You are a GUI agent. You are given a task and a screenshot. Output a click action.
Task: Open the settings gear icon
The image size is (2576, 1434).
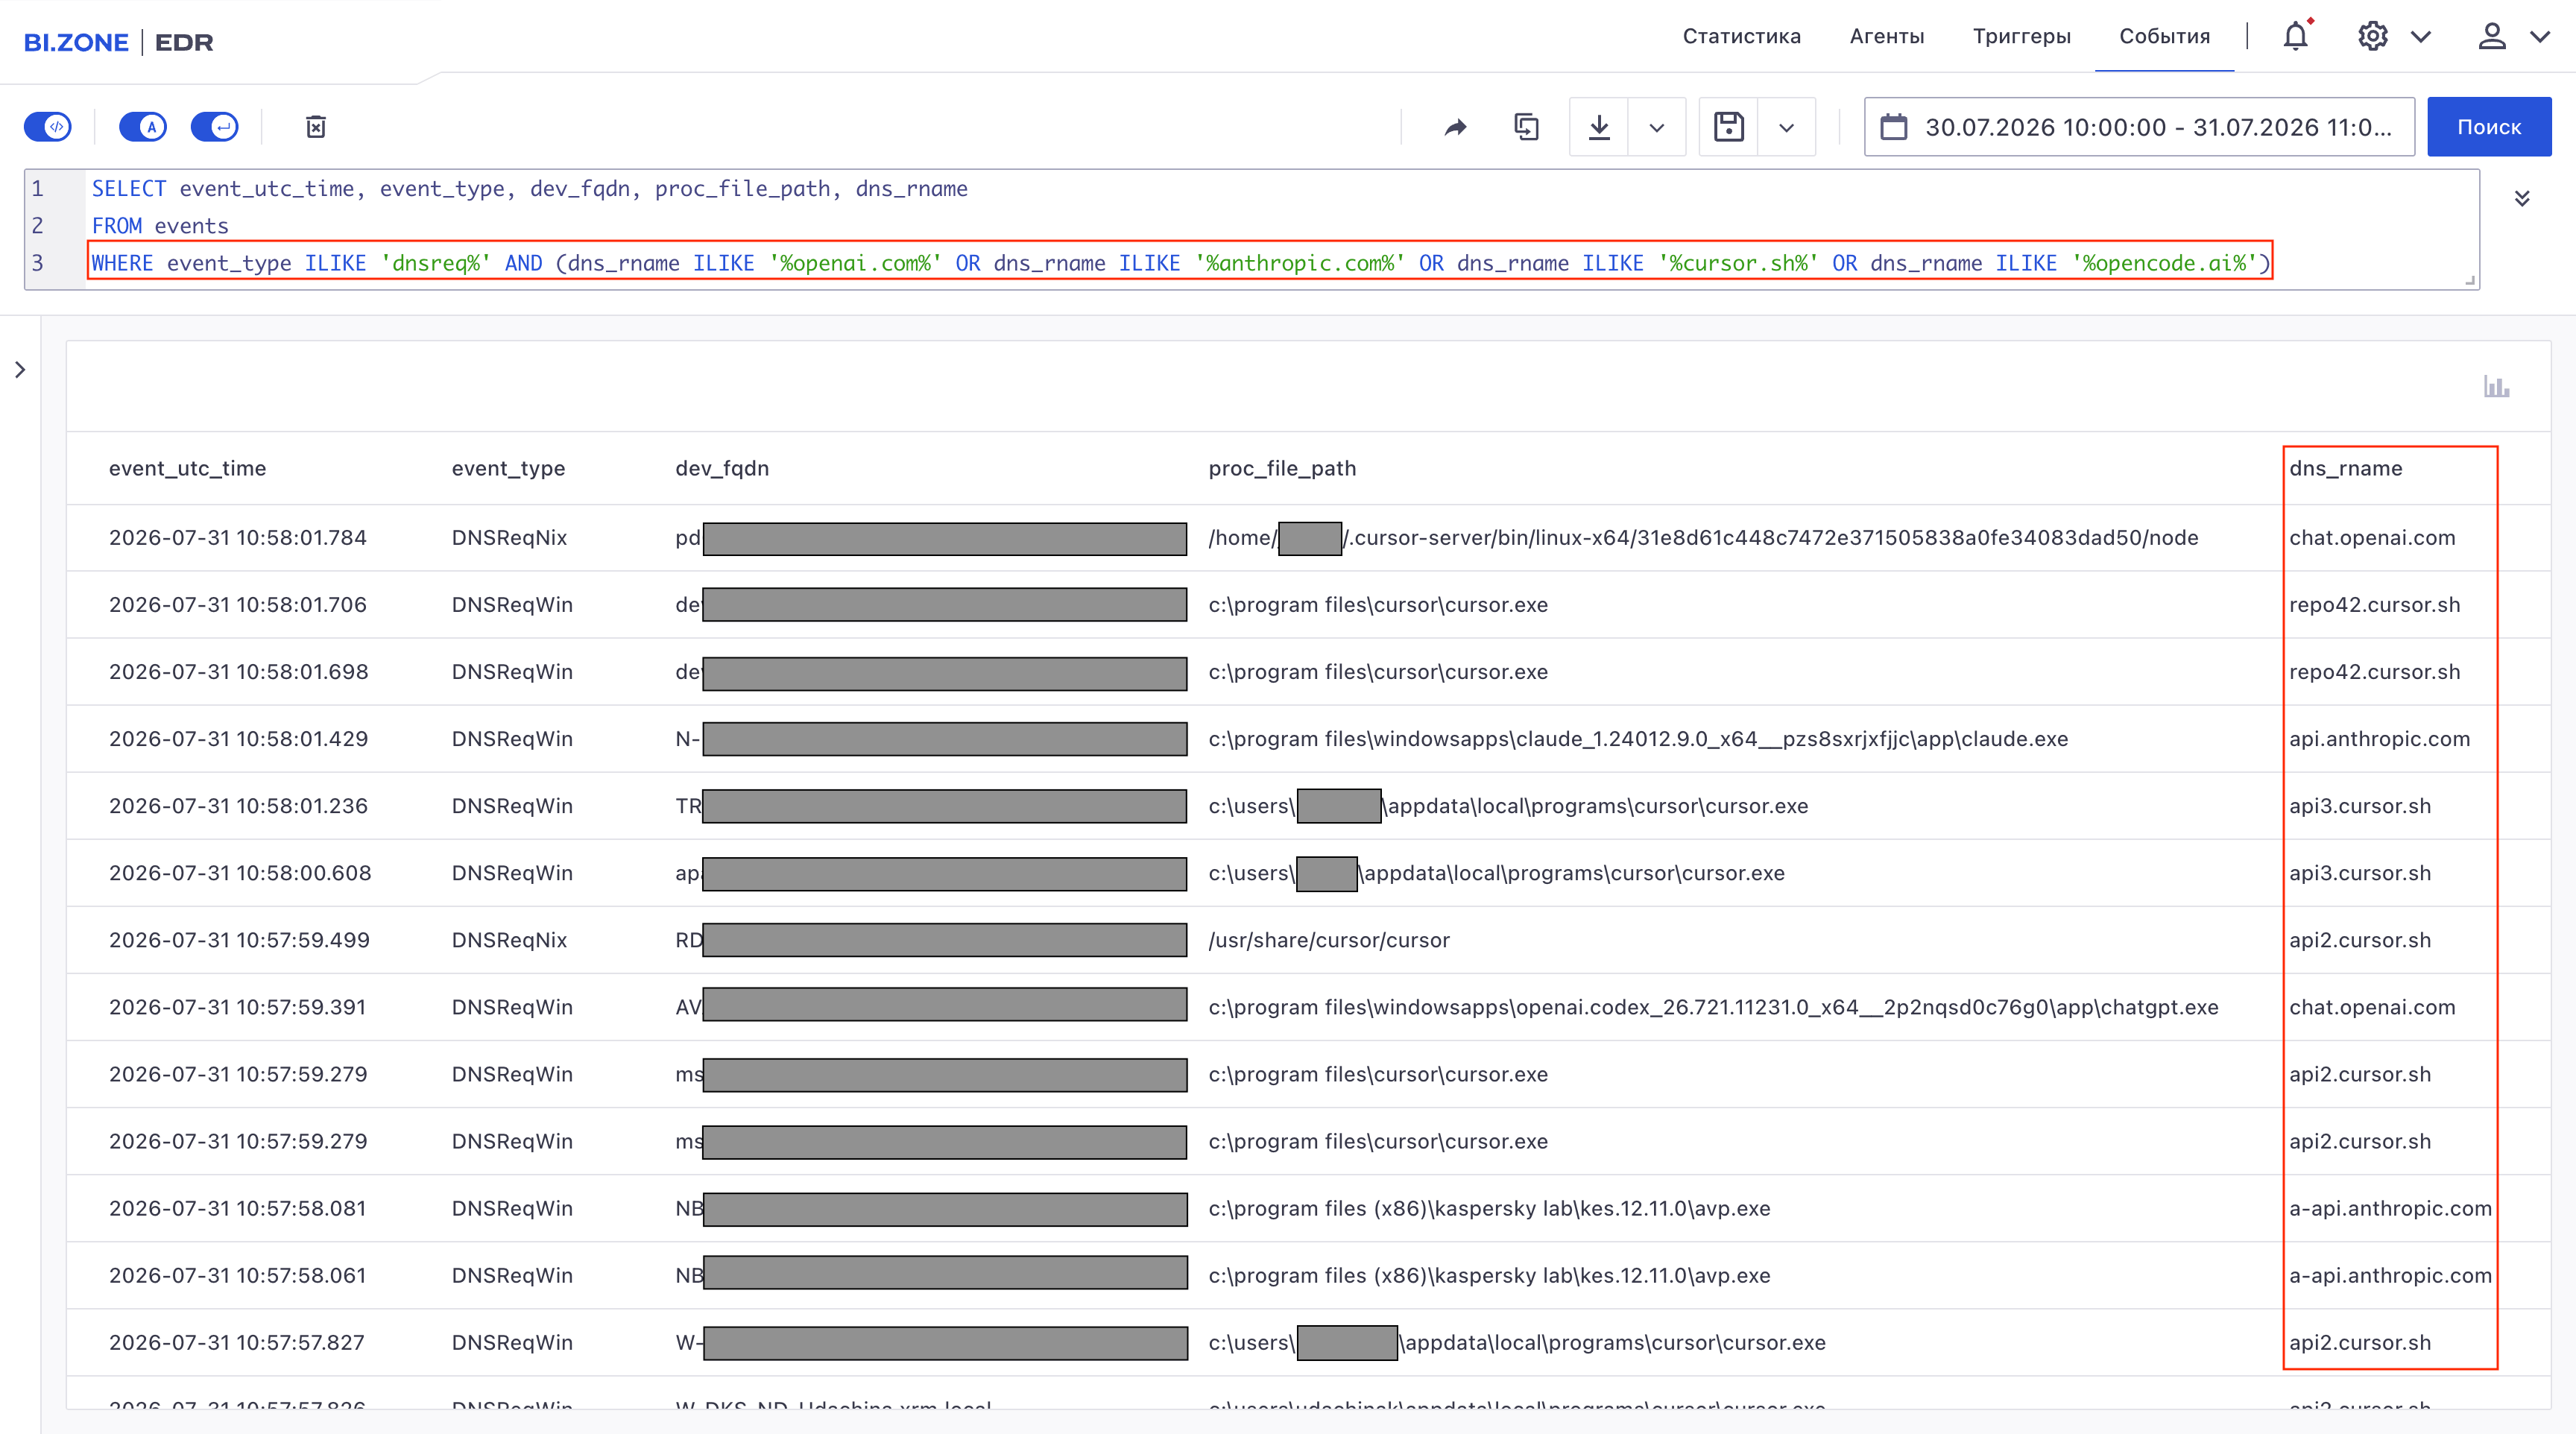(2372, 37)
